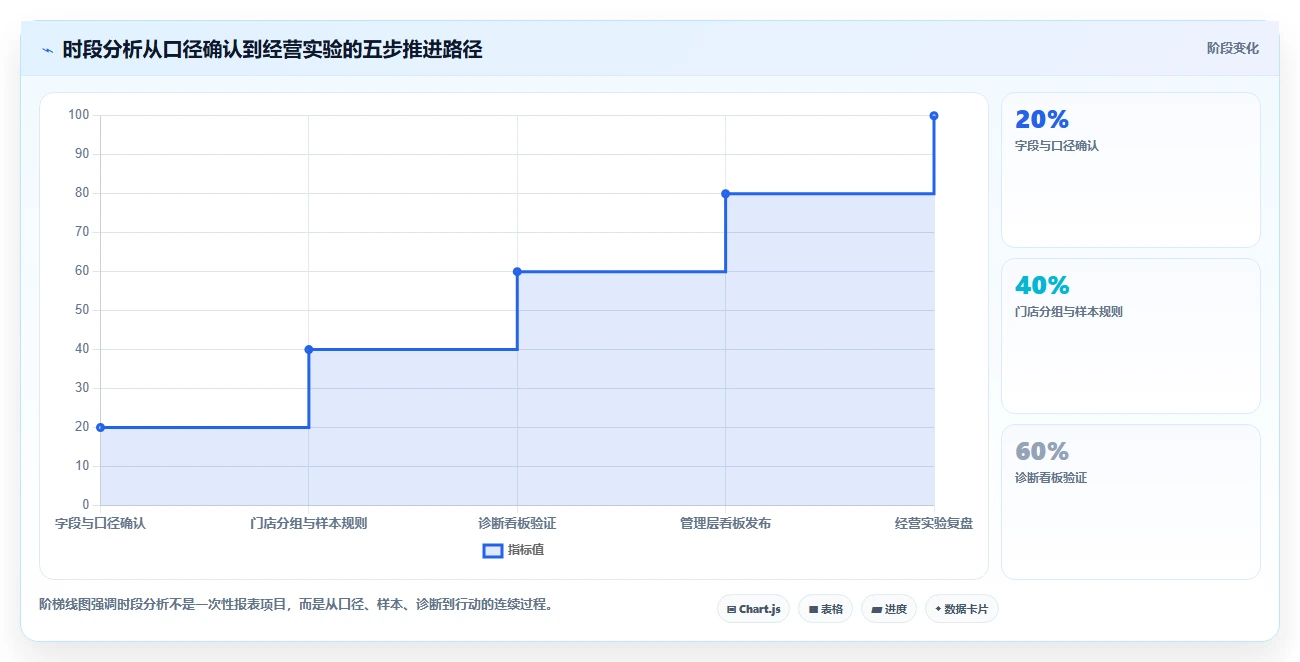
Task: Click the data point at value 80
Action: pyautogui.click(x=726, y=193)
